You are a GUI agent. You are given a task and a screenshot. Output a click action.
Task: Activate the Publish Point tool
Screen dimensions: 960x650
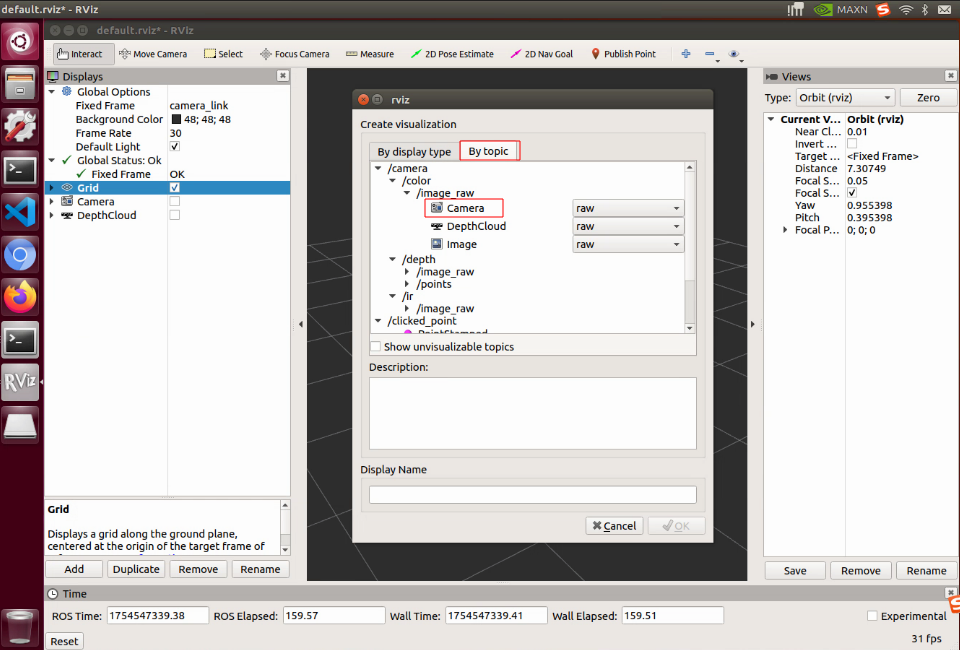point(623,54)
